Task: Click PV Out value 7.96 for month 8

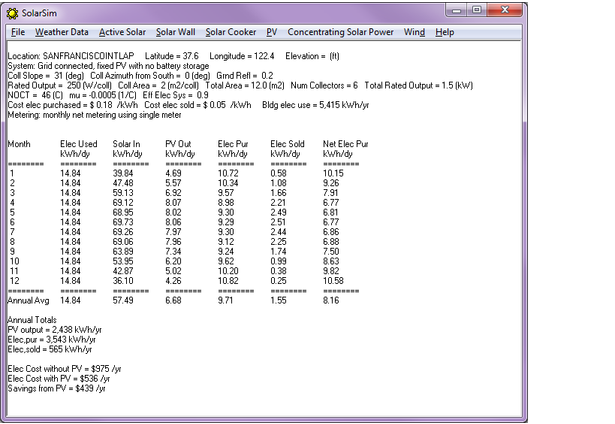Action: point(173,242)
